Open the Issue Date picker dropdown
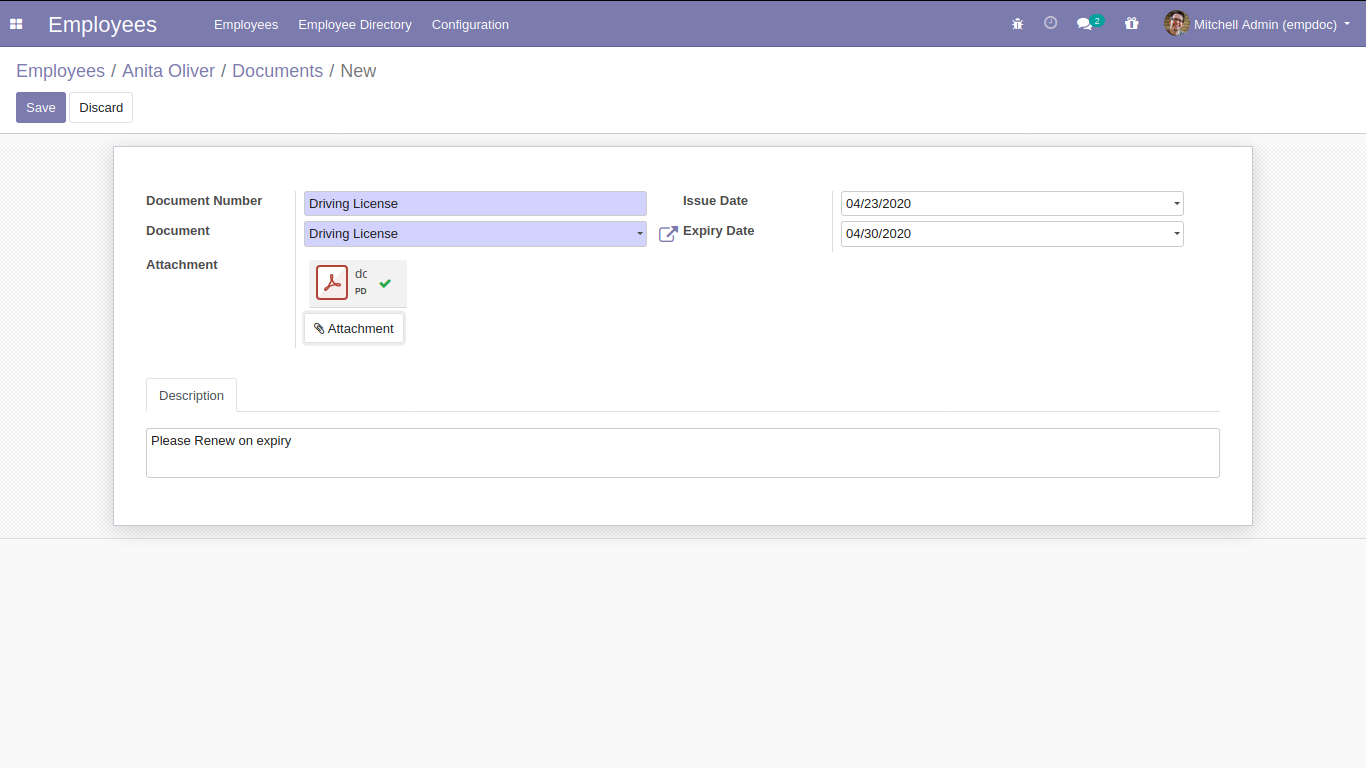Screen dimensions: 1366x768 1176,204
